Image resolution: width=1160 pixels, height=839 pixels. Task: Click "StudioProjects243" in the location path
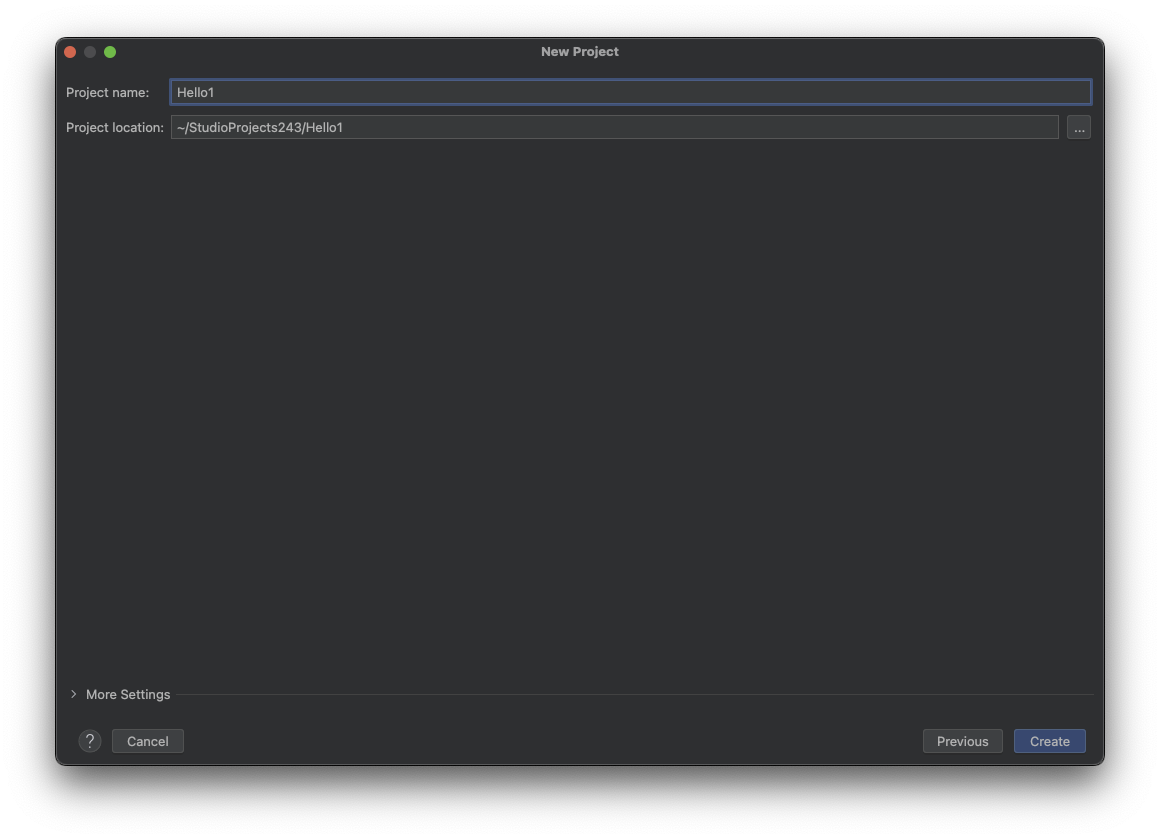pyautogui.click(x=245, y=127)
